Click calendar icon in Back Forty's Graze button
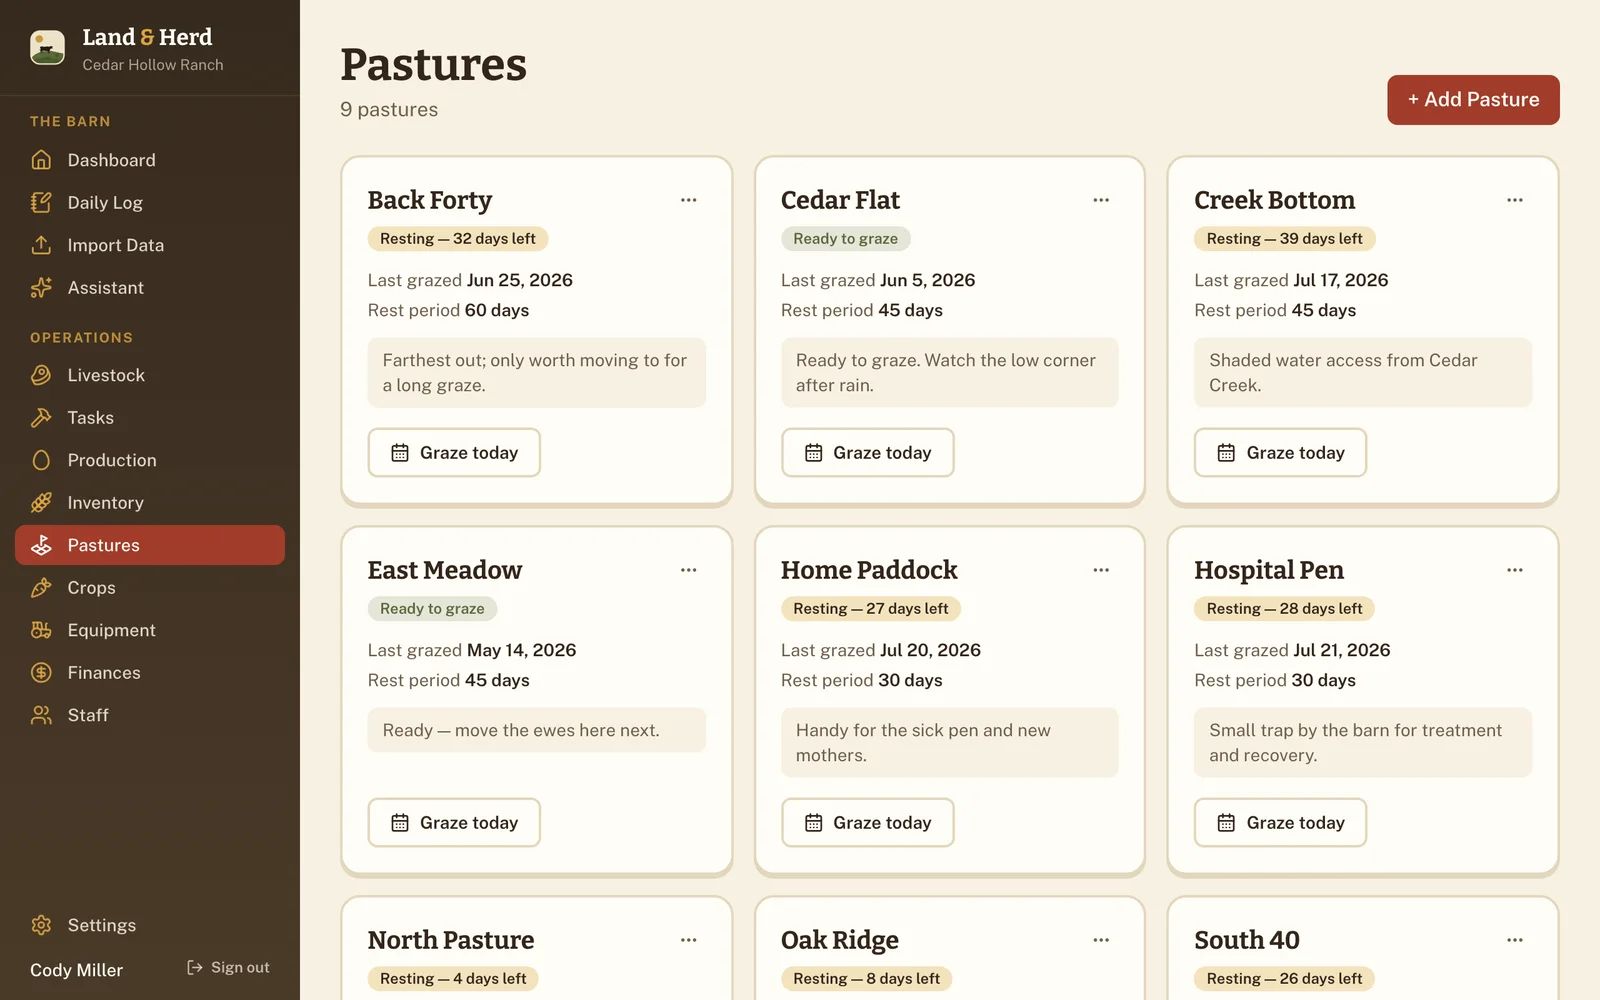 400,453
